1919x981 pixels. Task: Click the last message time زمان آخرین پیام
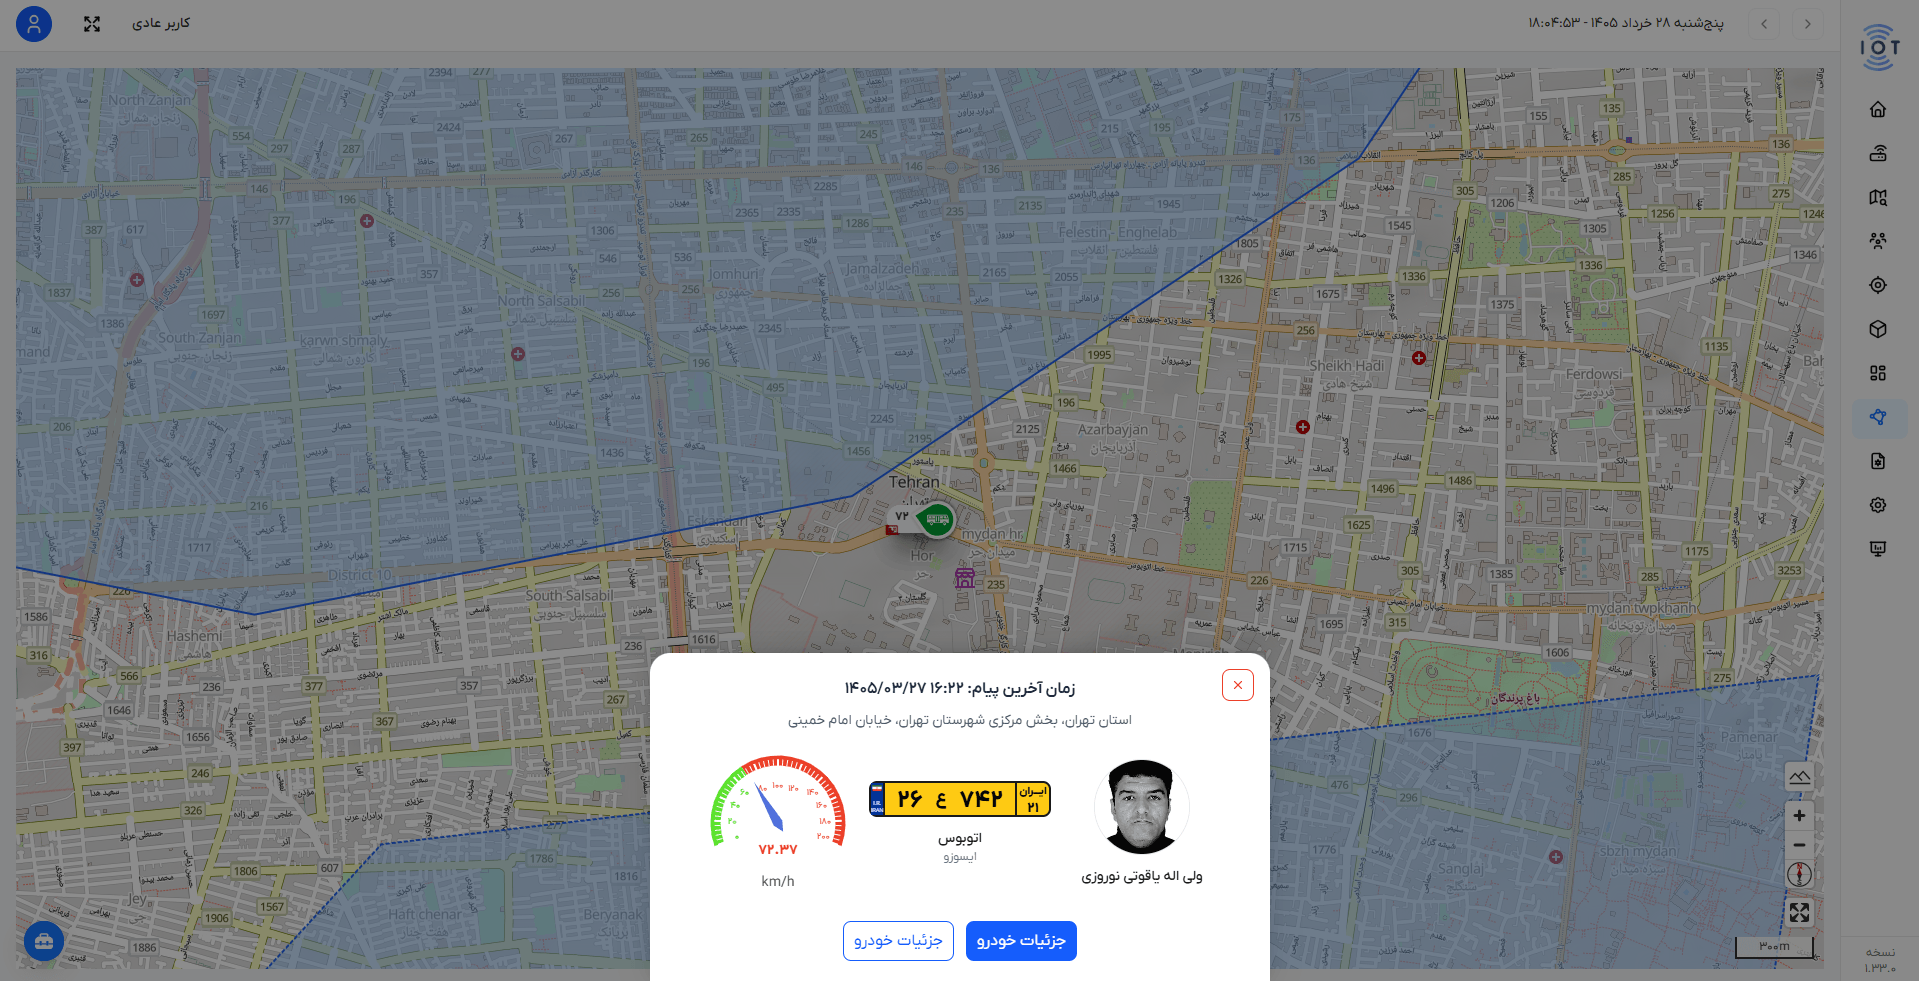coord(960,688)
